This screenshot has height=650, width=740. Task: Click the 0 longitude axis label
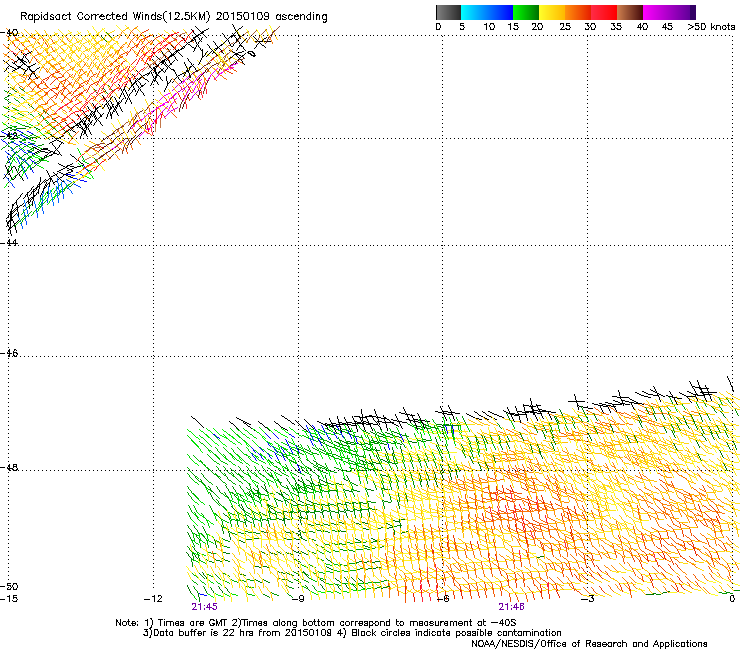[x=732, y=599]
